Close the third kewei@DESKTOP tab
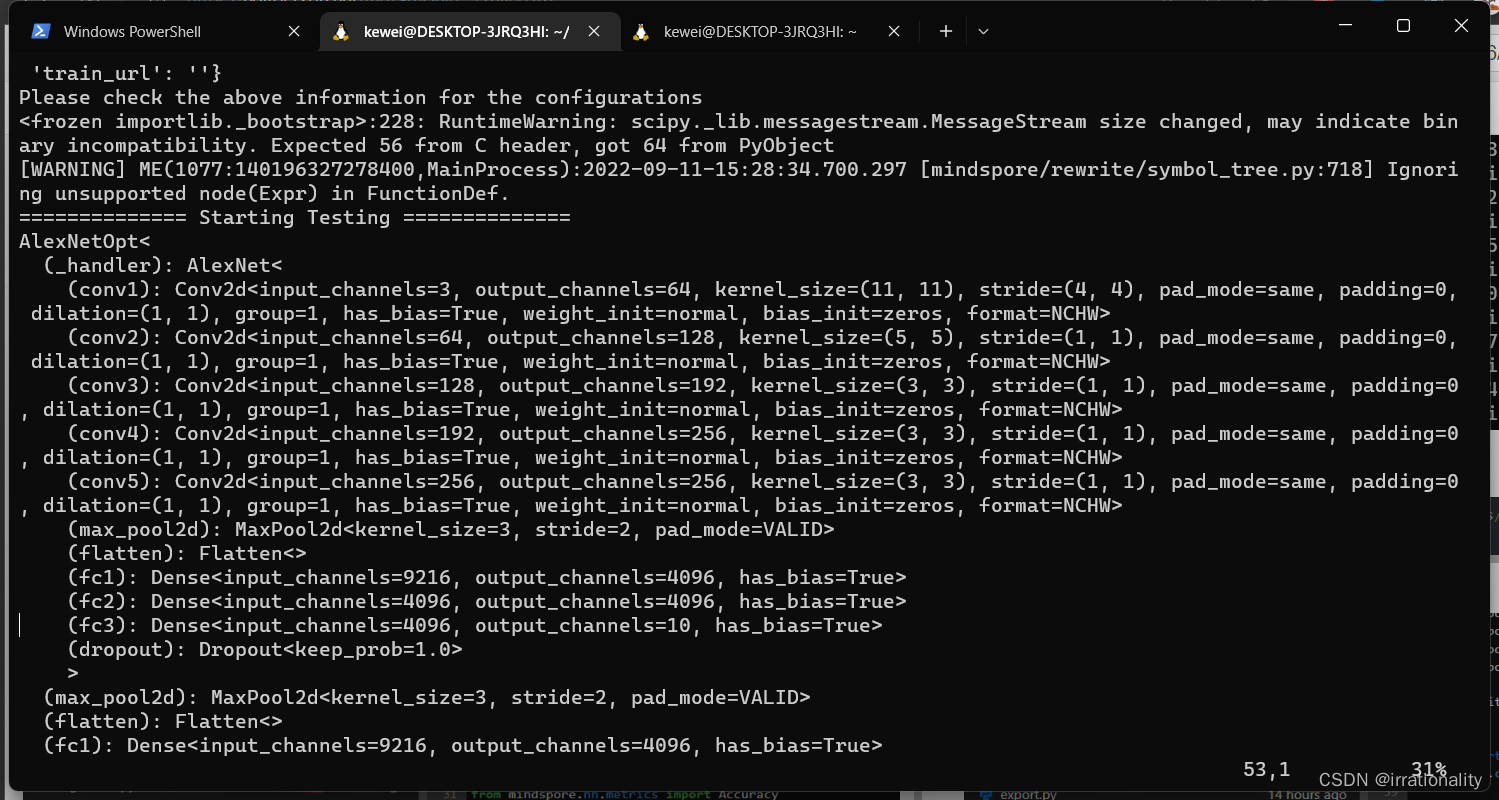Image resolution: width=1499 pixels, height=800 pixels. coord(894,31)
